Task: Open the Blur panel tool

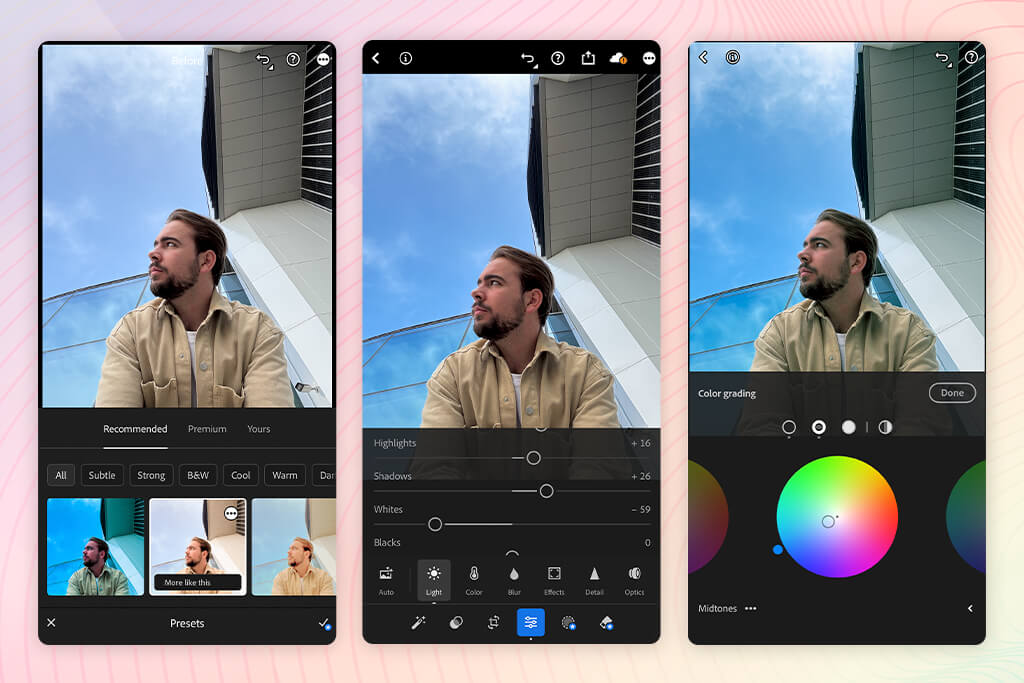Action: pyautogui.click(x=514, y=580)
